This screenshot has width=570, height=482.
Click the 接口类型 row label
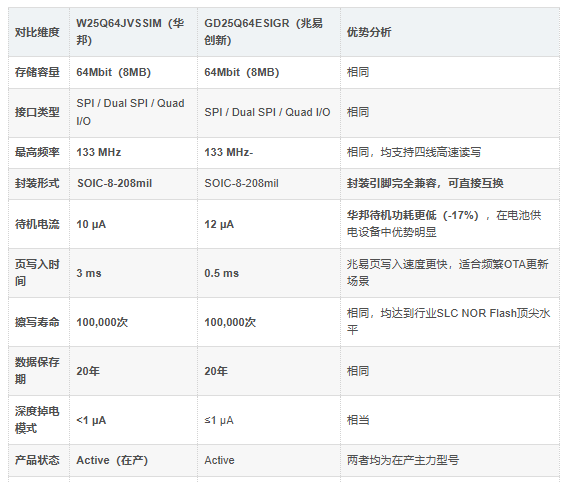(37, 112)
